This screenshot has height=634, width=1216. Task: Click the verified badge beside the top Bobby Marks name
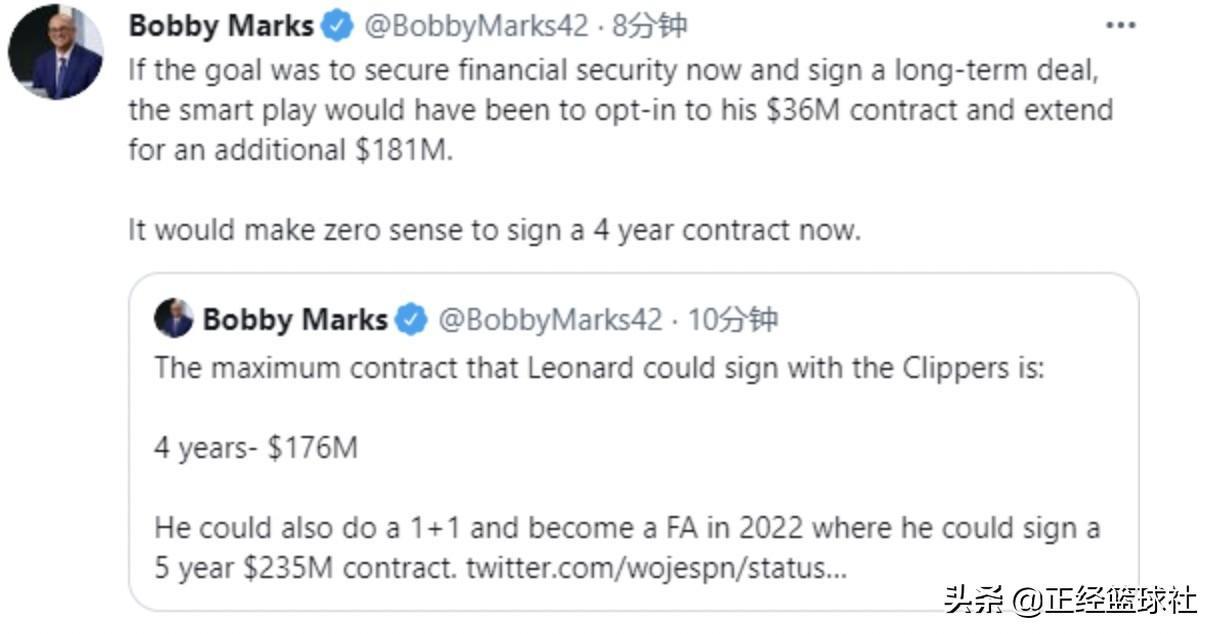click(338, 26)
